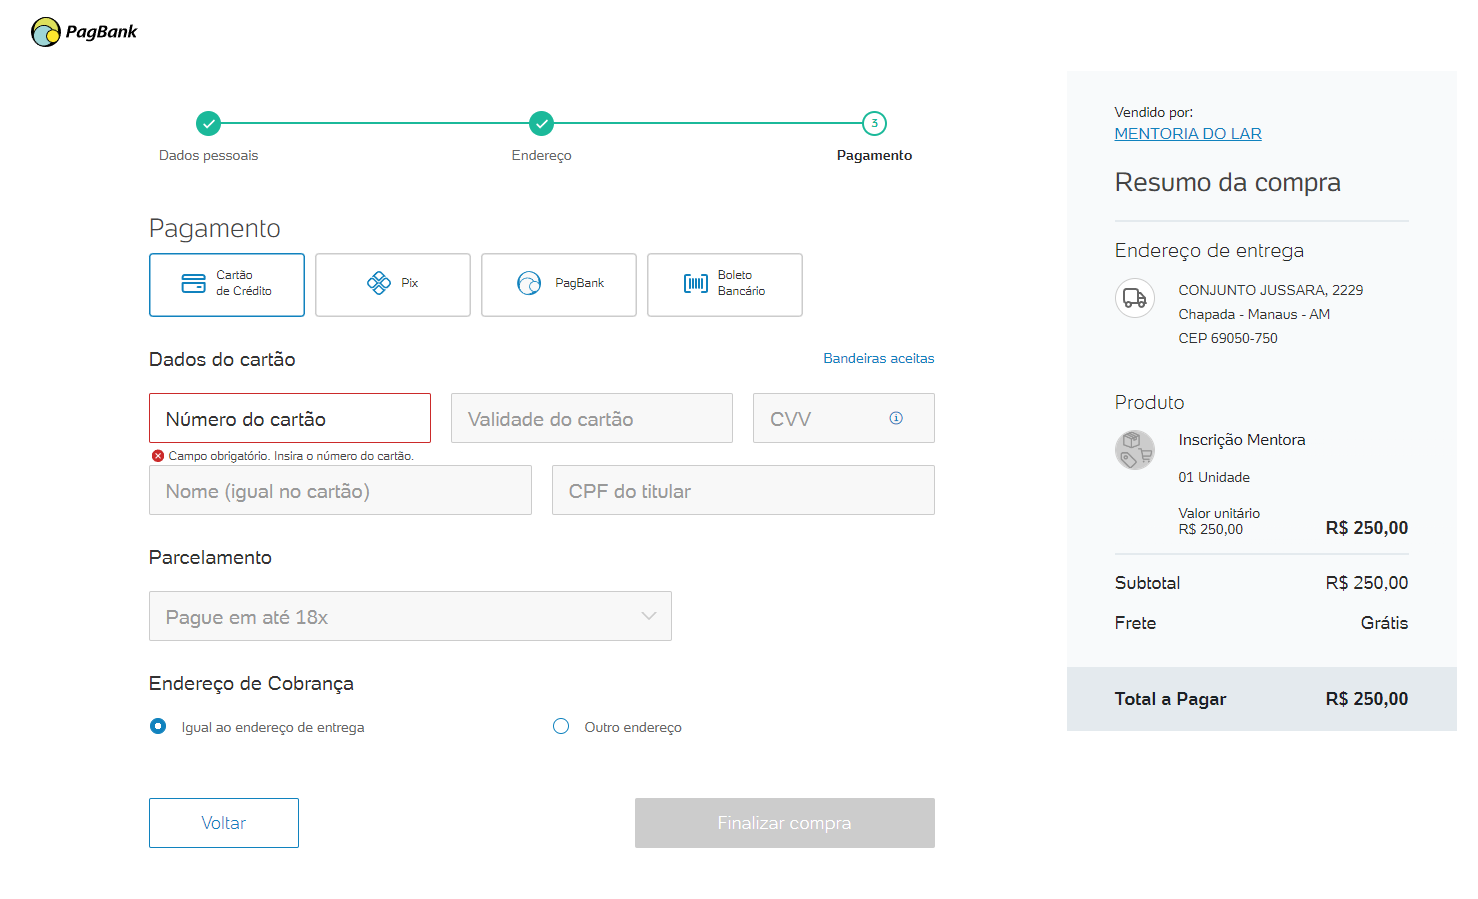Select the Pix payment method
Screen dimensions: 1478x899
click(393, 285)
